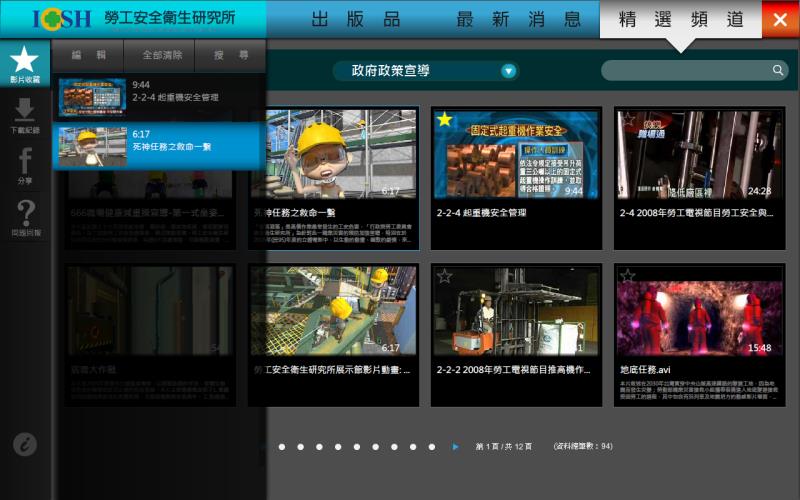Screen dimensions: 800x500
Task: Star the 地底任務.avi video as favorite
Action: click(627, 276)
